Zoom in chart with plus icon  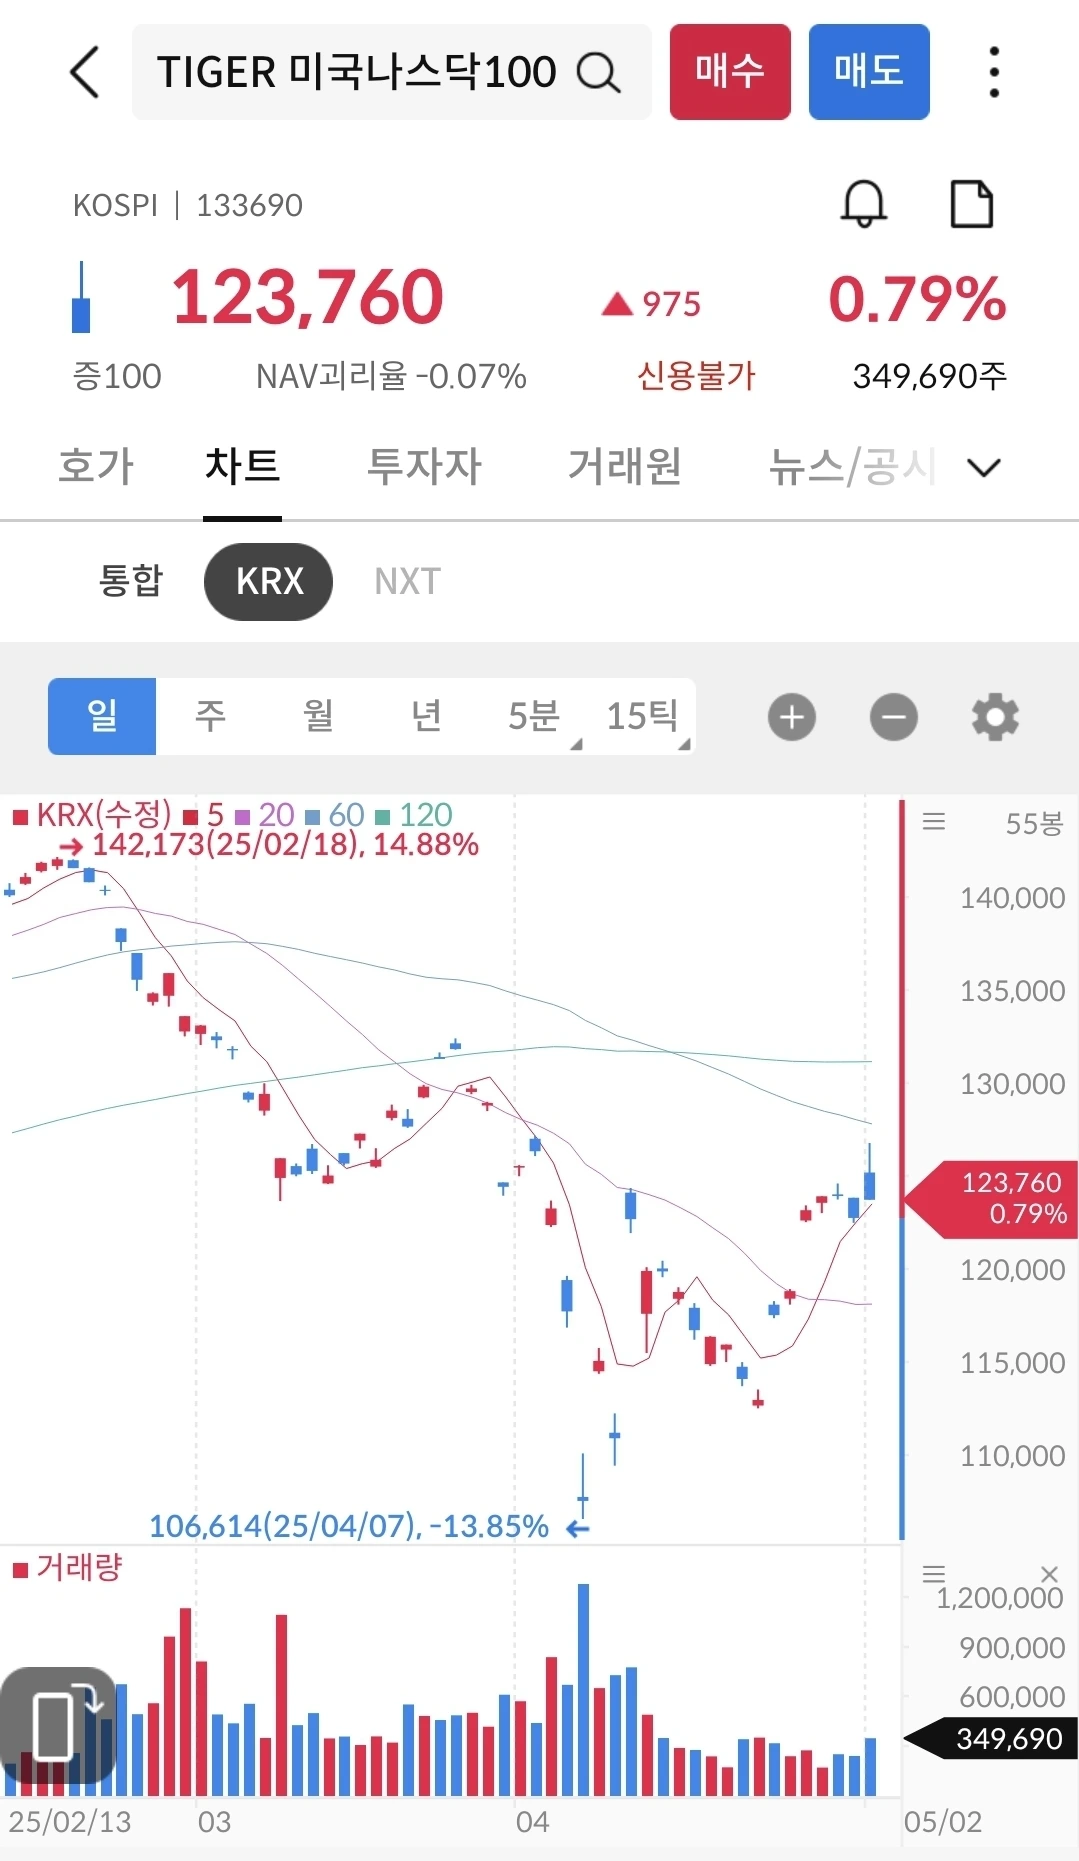click(792, 717)
